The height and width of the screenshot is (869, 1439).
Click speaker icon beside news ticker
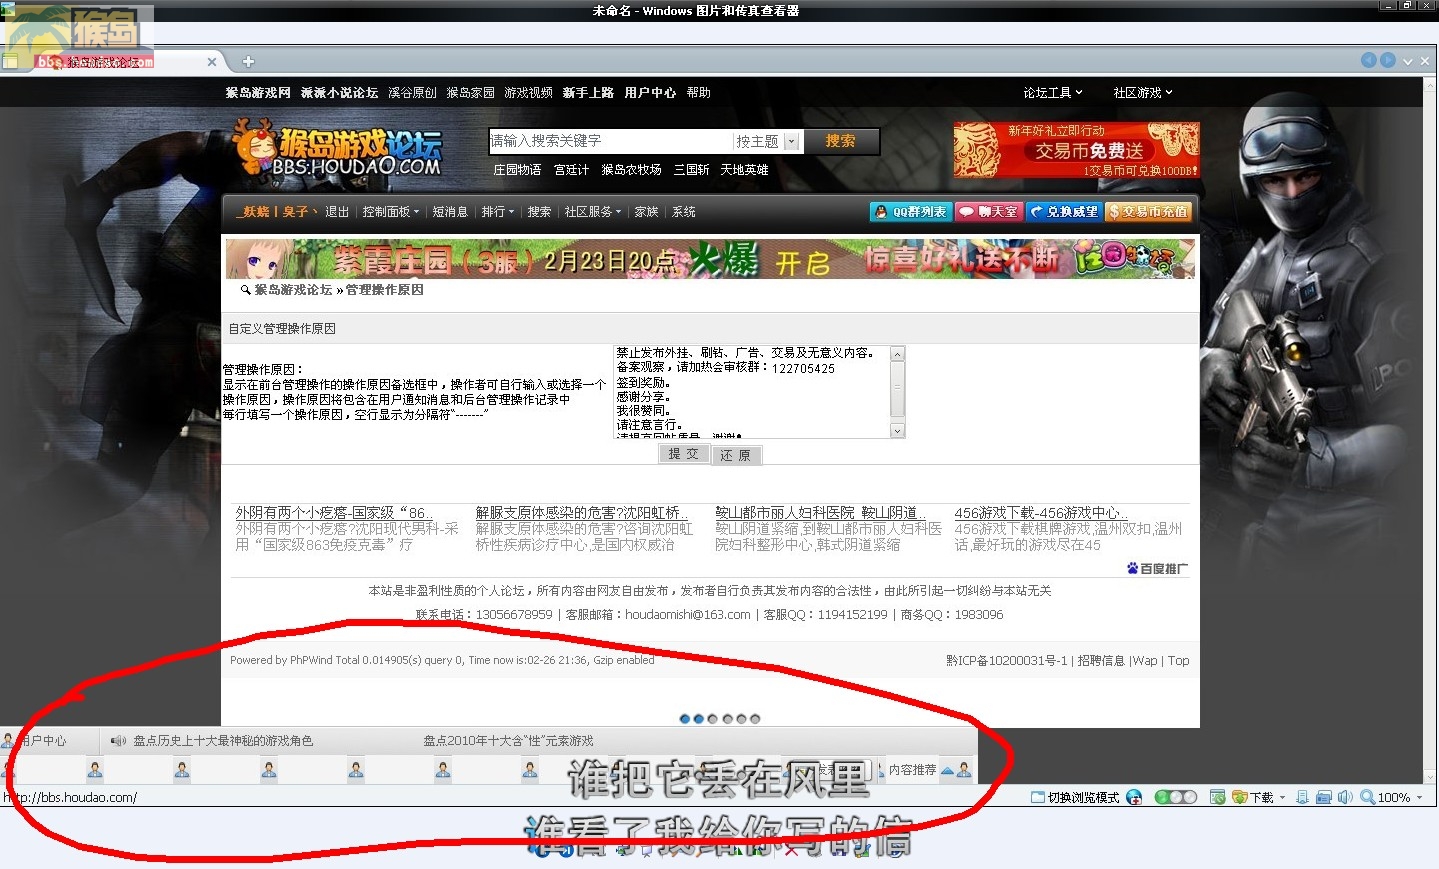point(118,741)
